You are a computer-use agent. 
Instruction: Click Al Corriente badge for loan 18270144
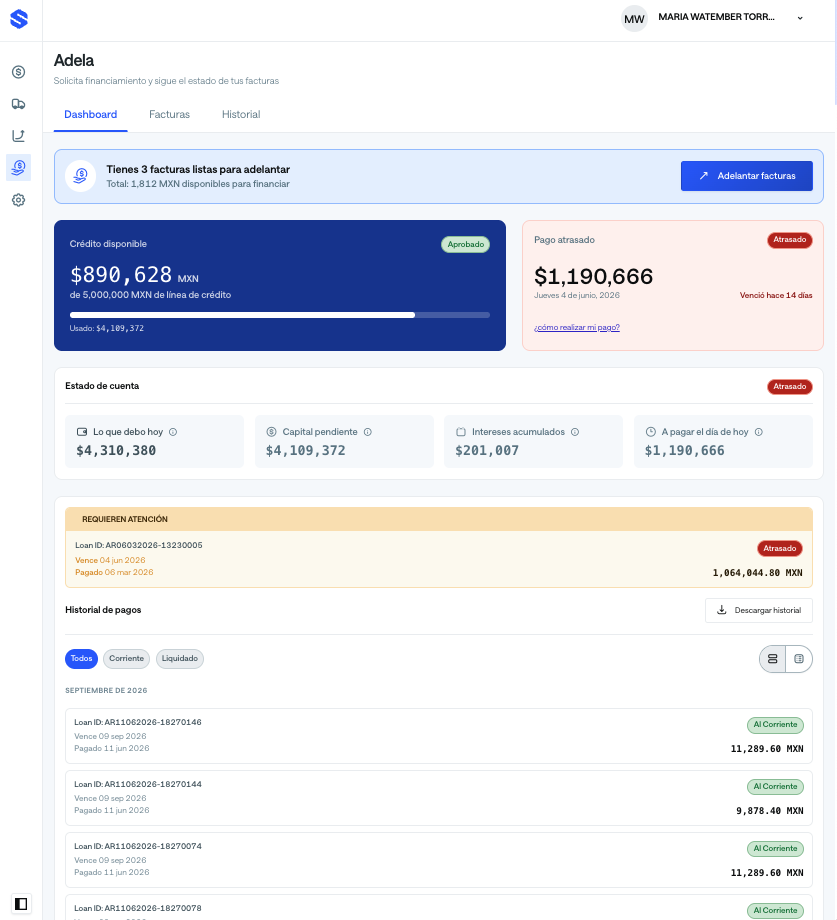pyautogui.click(x=775, y=787)
